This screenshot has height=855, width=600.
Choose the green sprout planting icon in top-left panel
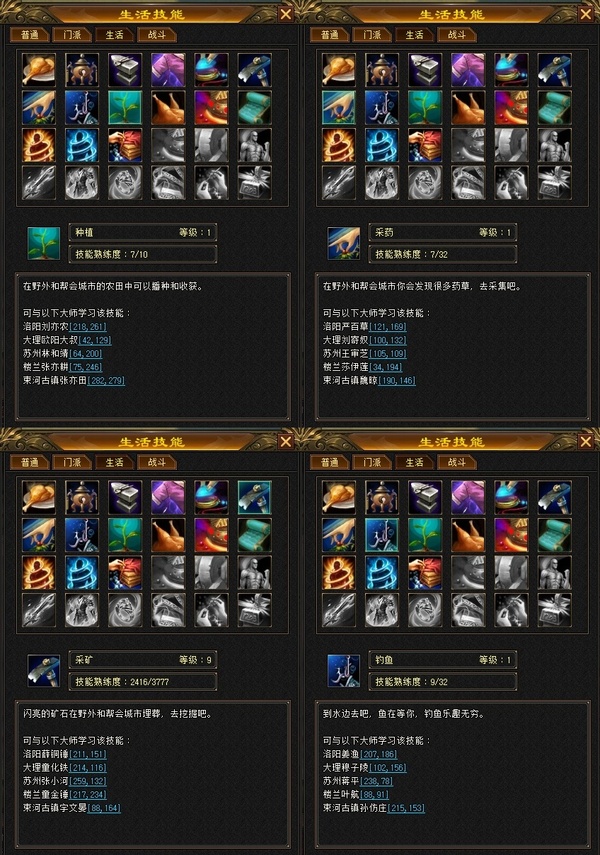pyautogui.click(x=125, y=107)
